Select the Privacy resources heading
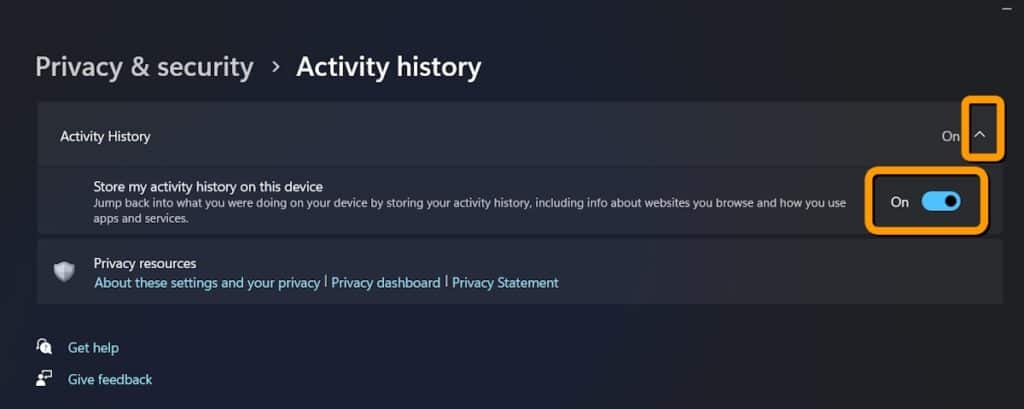1024x409 pixels. pos(145,263)
